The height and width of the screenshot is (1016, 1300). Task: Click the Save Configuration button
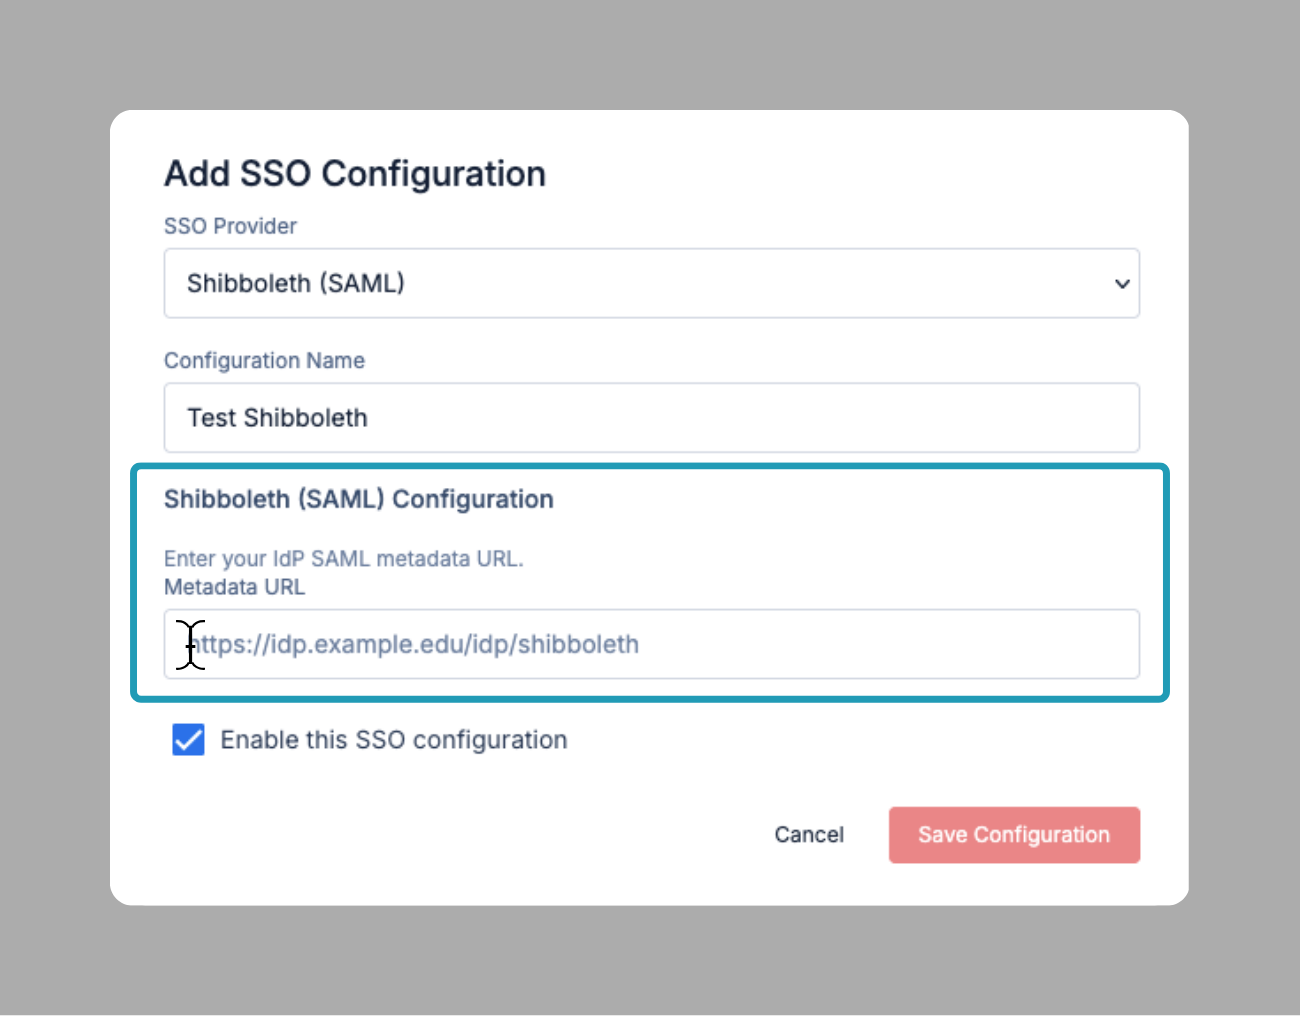tap(1014, 835)
